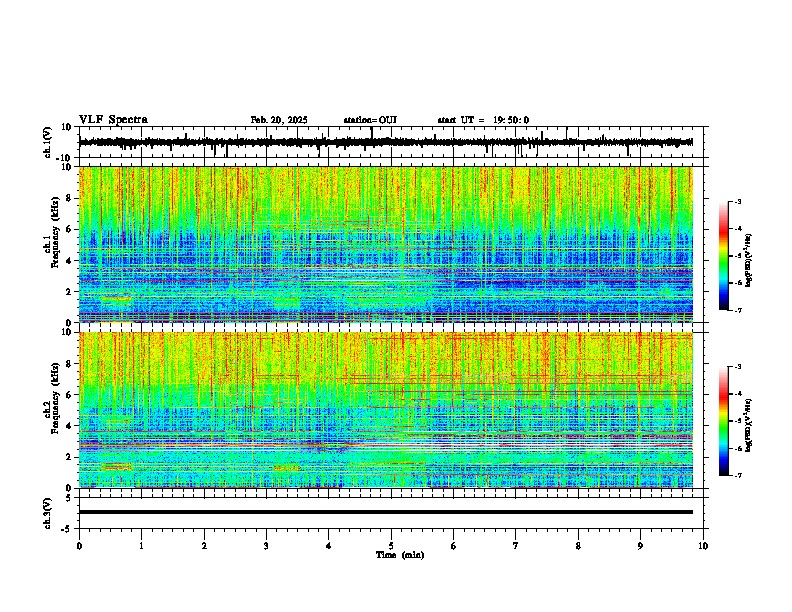Click the color bar beside the ch.1 spectrogram
The width and height of the screenshot is (792, 612).
724,256
